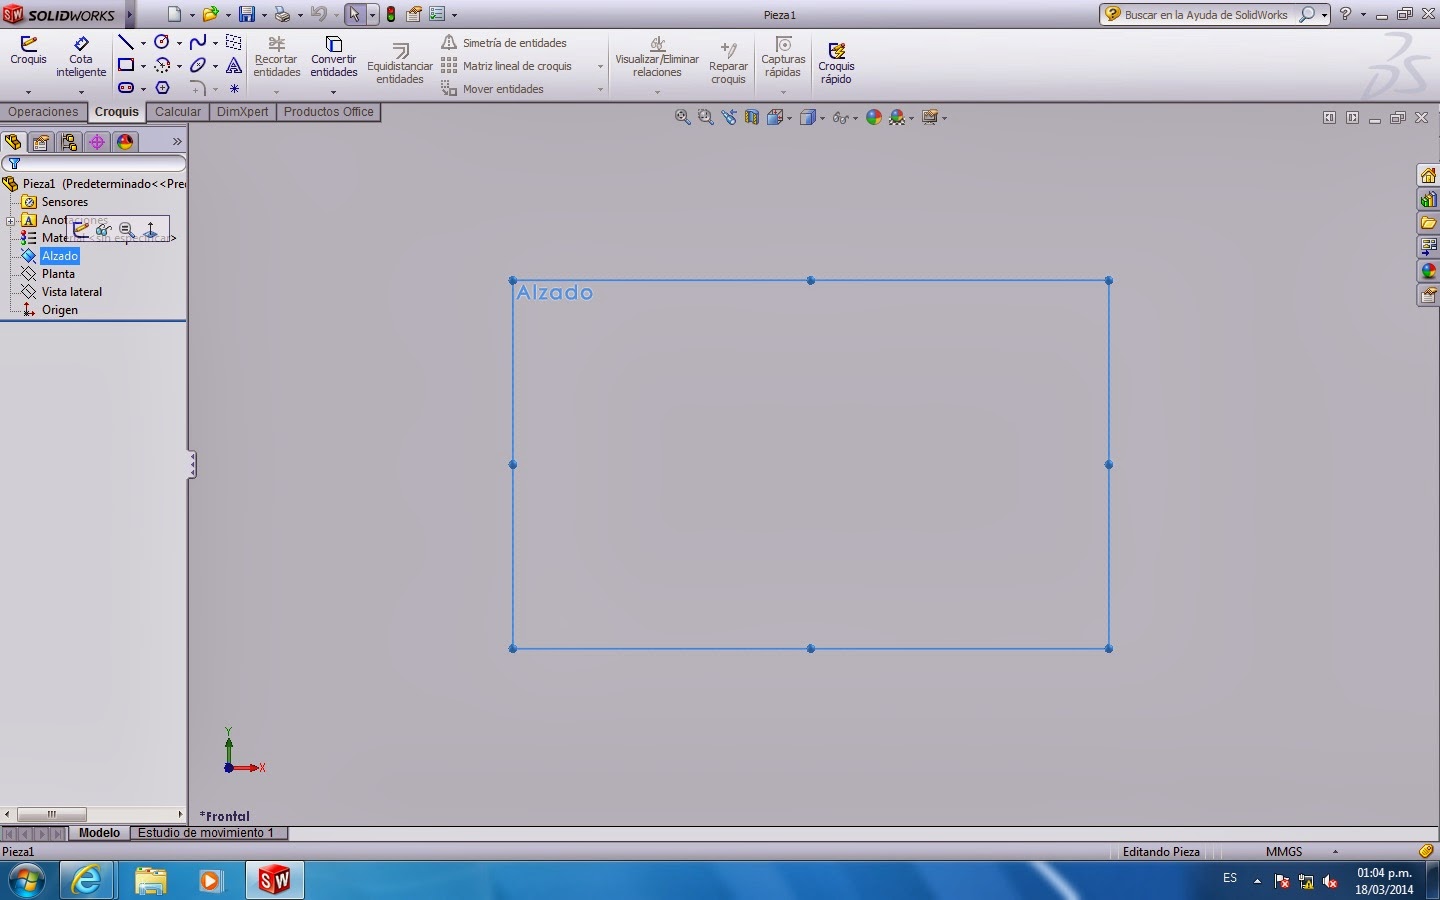Pick the Corner Rectangle tool

(126, 65)
